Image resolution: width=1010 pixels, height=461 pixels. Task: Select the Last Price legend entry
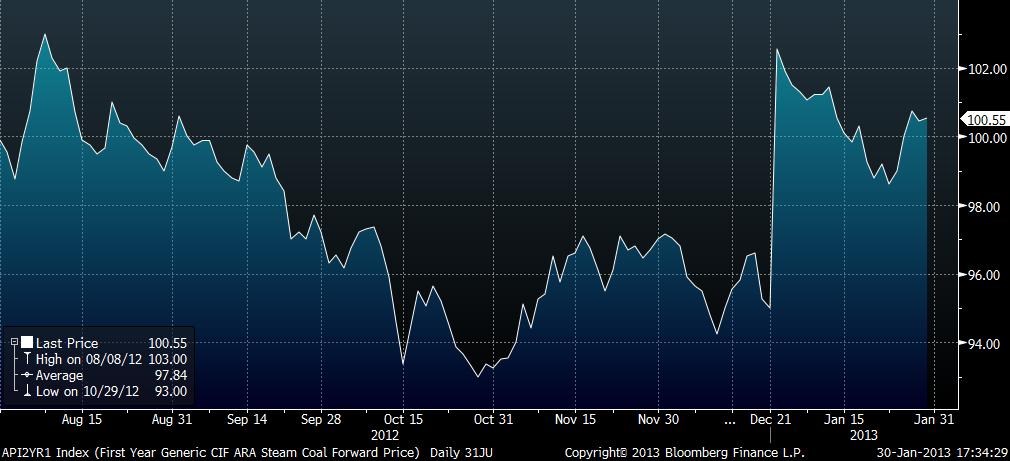[x=67, y=343]
